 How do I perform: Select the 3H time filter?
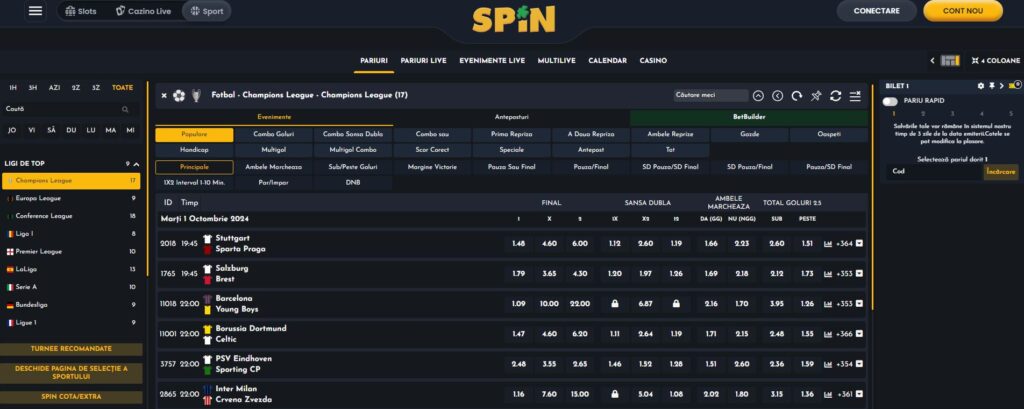point(33,88)
